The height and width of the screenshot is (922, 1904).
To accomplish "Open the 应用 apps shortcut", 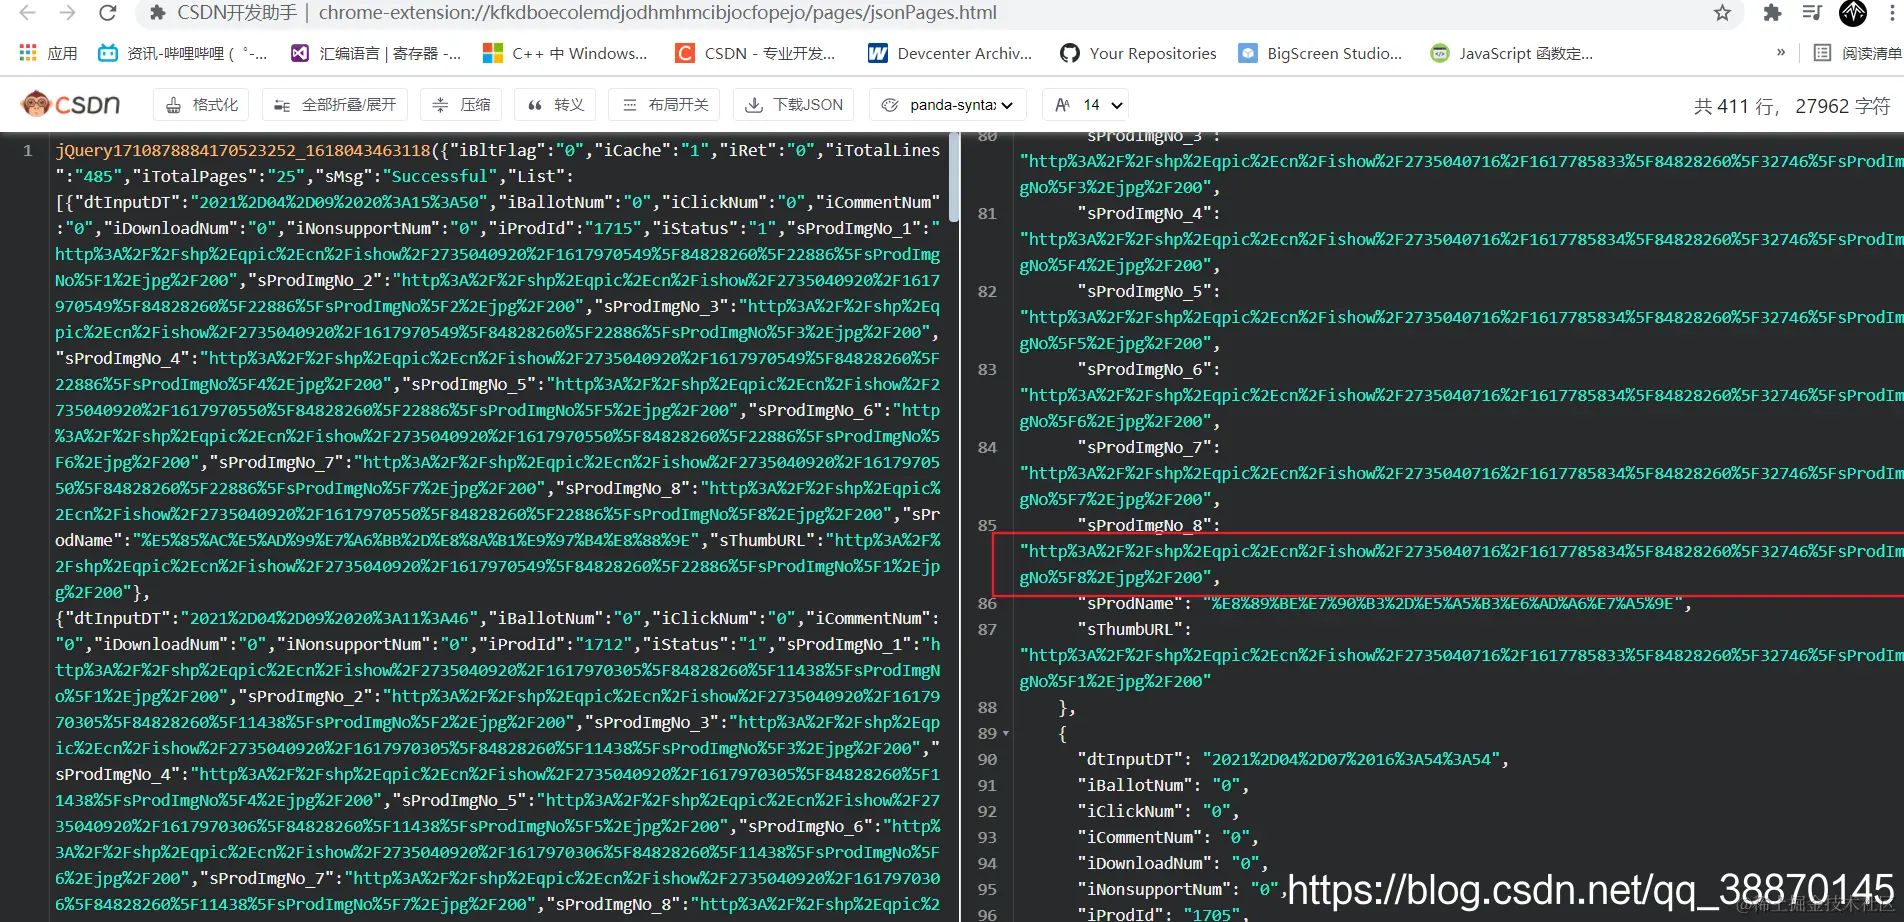I will pyautogui.click(x=48, y=53).
